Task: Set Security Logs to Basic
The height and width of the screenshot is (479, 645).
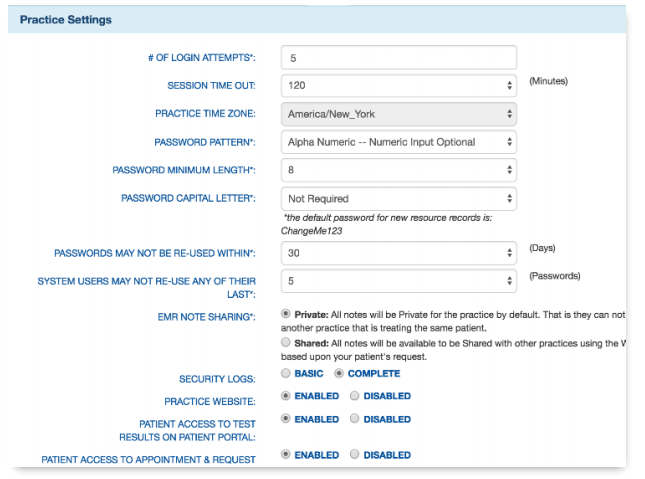Action: [286, 373]
